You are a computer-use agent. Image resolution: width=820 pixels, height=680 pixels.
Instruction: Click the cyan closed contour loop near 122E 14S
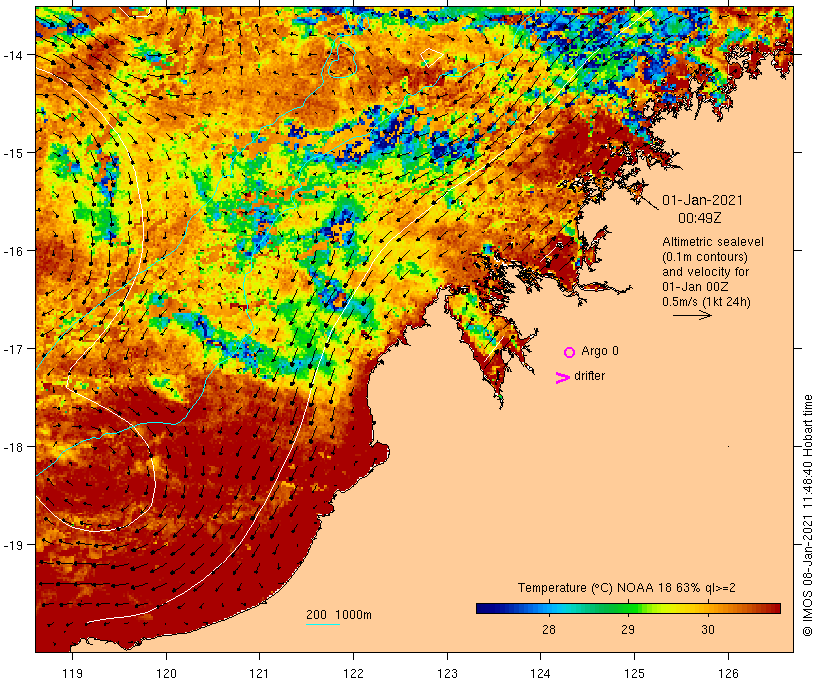(342, 61)
